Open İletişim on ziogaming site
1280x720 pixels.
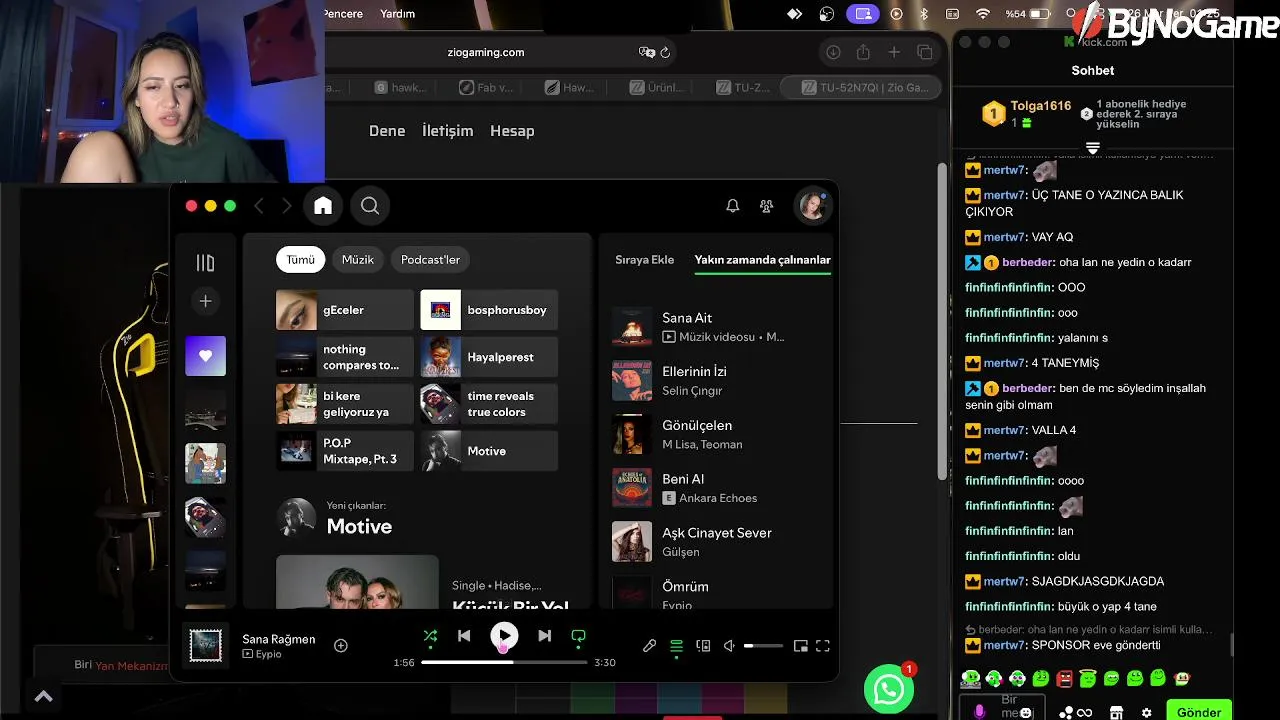tap(447, 131)
